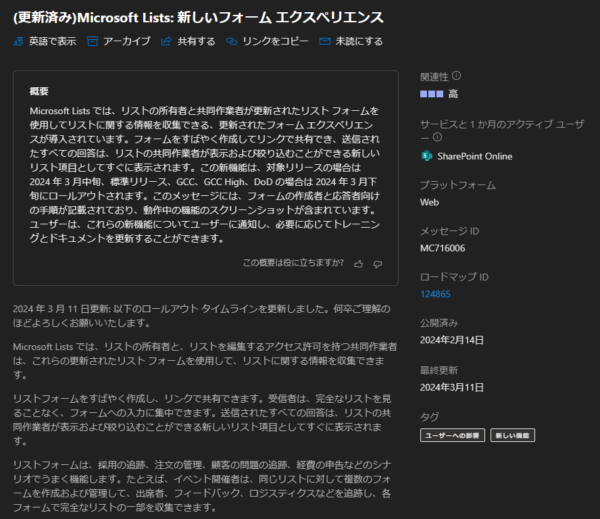Open info icon for active users heading
The image size is (600, 519).
[437, 137]
